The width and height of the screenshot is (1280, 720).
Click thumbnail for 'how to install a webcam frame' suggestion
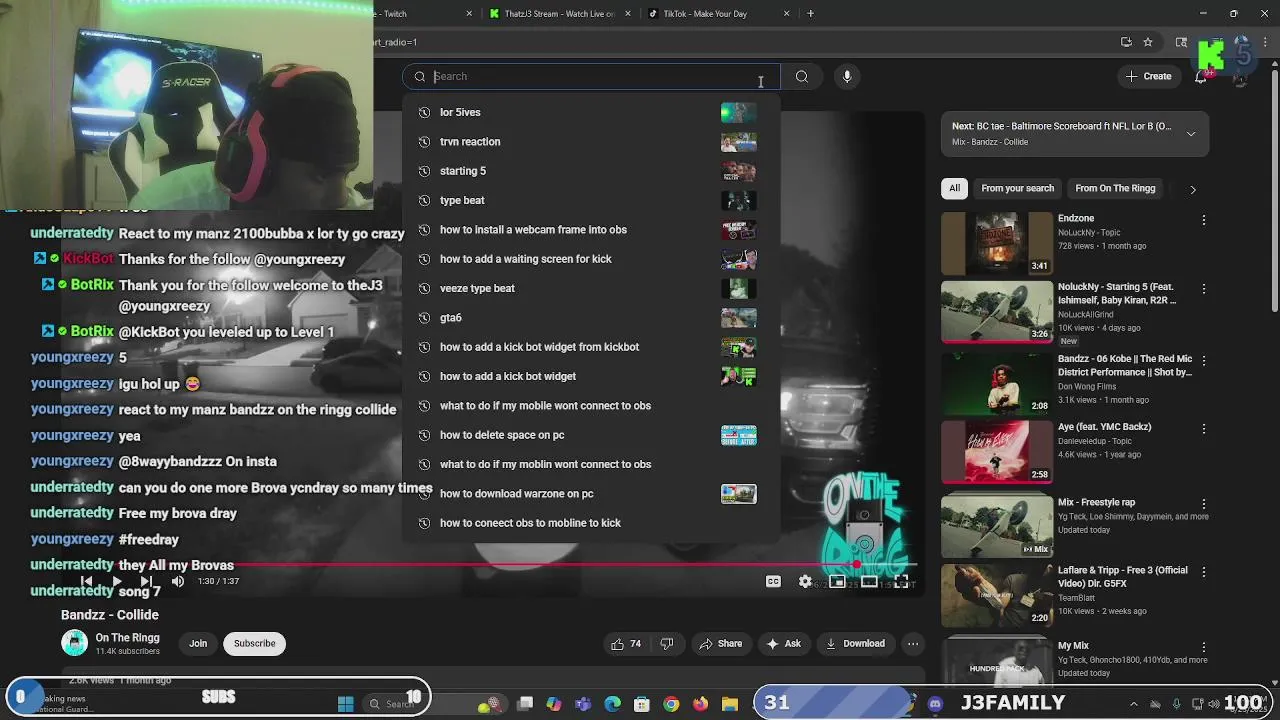point(739,230)
